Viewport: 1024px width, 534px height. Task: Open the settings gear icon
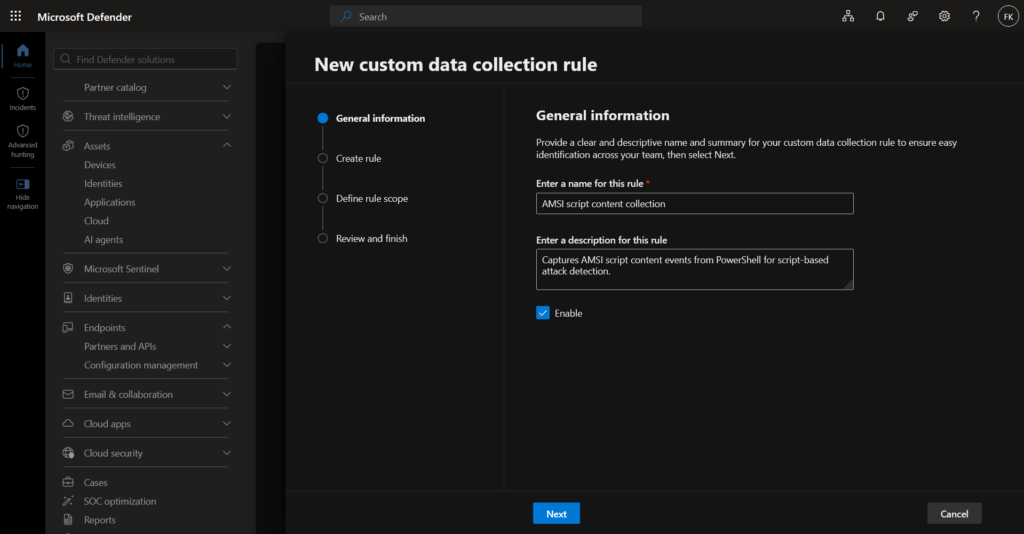click(x=944, y=16)
